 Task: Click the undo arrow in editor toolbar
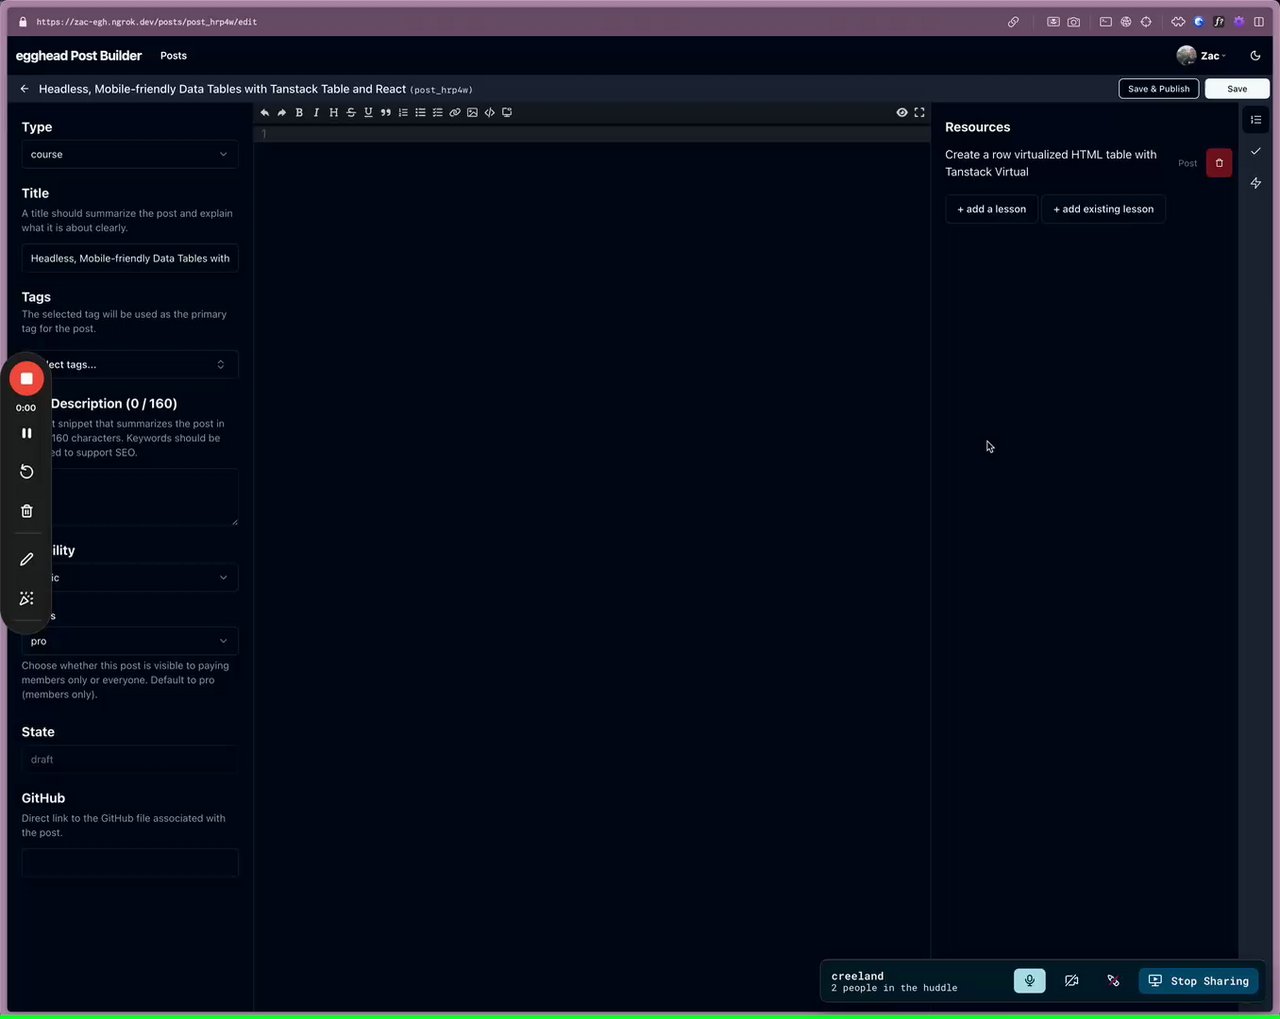[265, 113]
